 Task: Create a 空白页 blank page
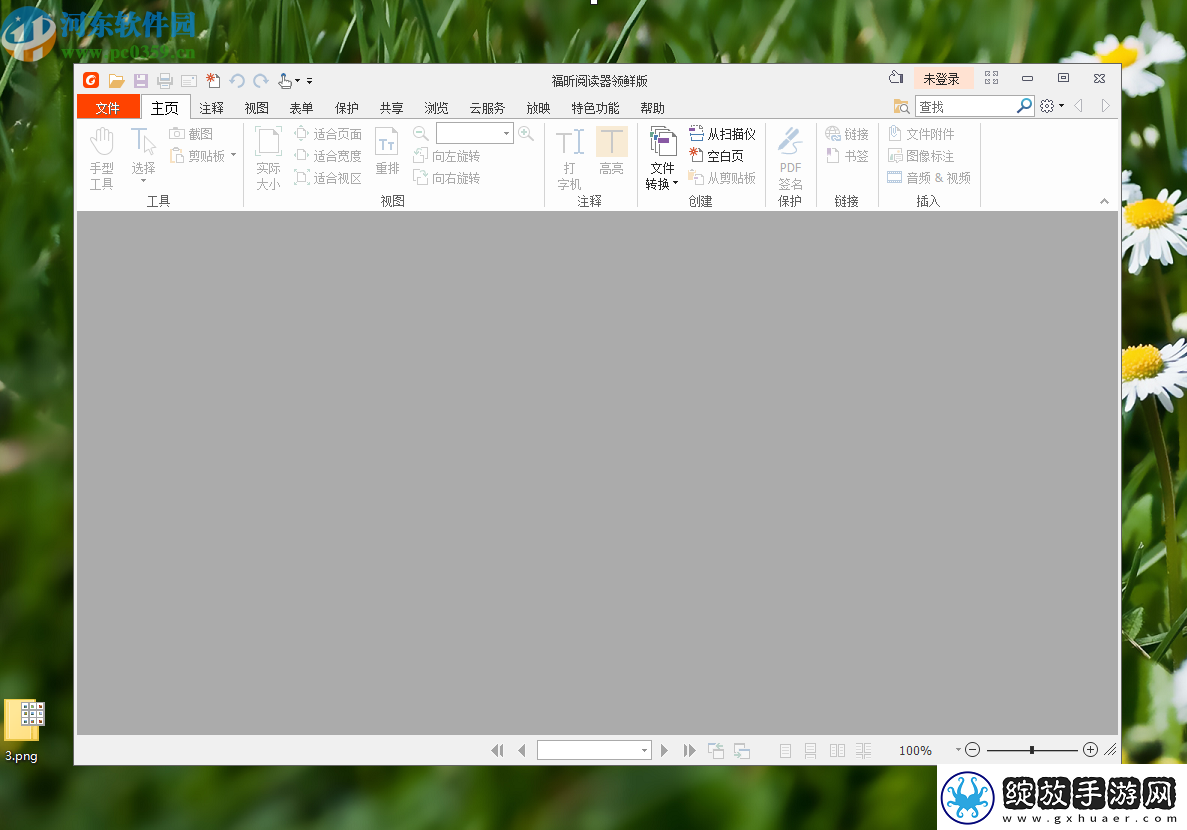716,156
